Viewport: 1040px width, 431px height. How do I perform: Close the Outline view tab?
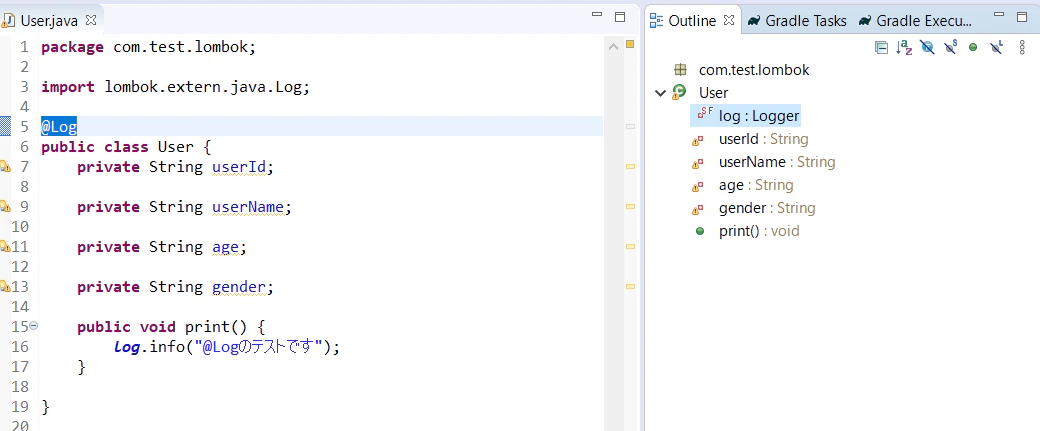tap(728, 20)
